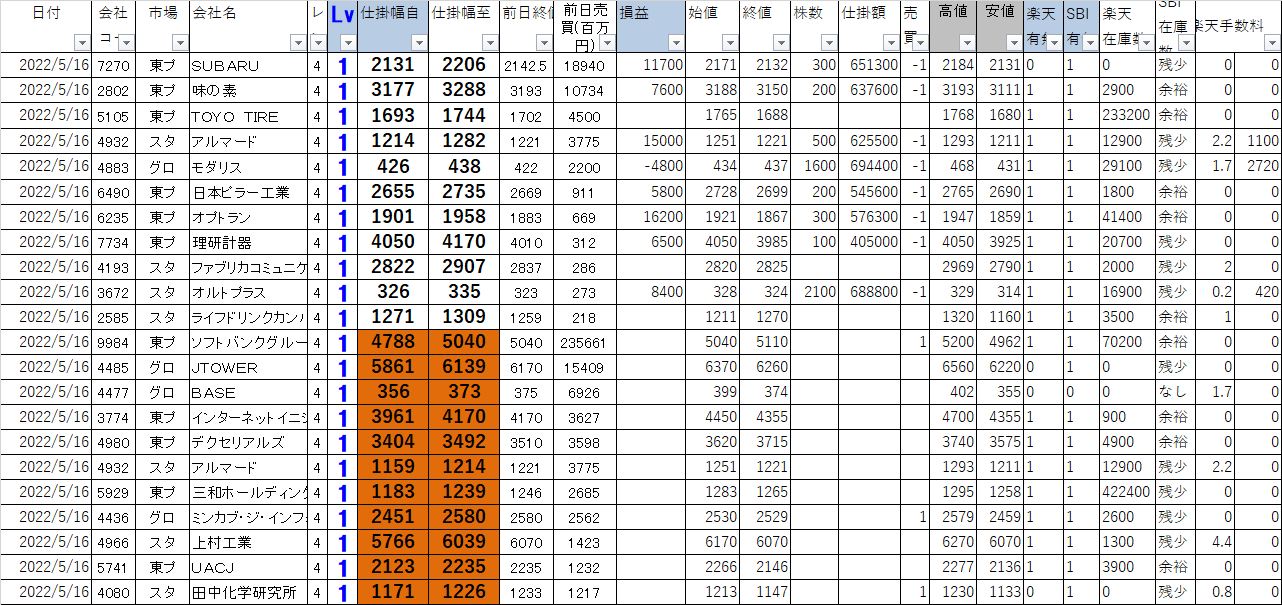Viewport: 1282px width, 605px height.
Task: Select orange cell with value 2580
Action: click(464, 517)
